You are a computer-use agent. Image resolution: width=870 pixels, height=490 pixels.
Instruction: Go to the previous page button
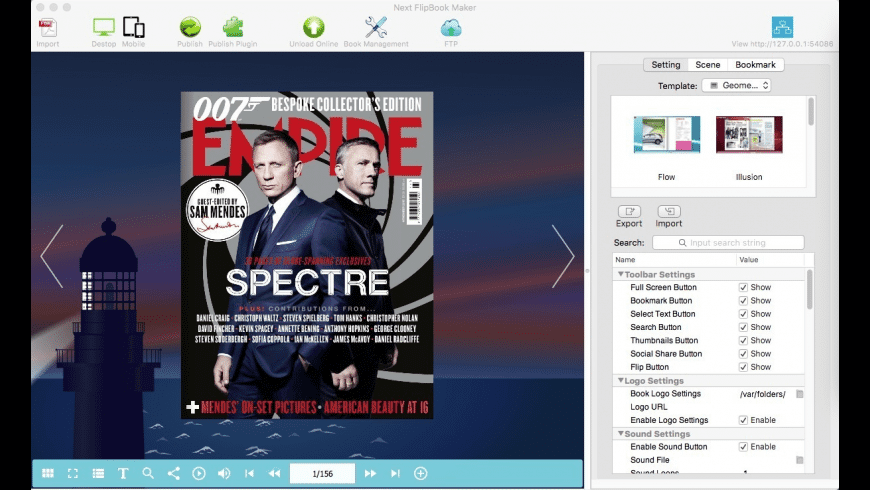click(274, 473)
